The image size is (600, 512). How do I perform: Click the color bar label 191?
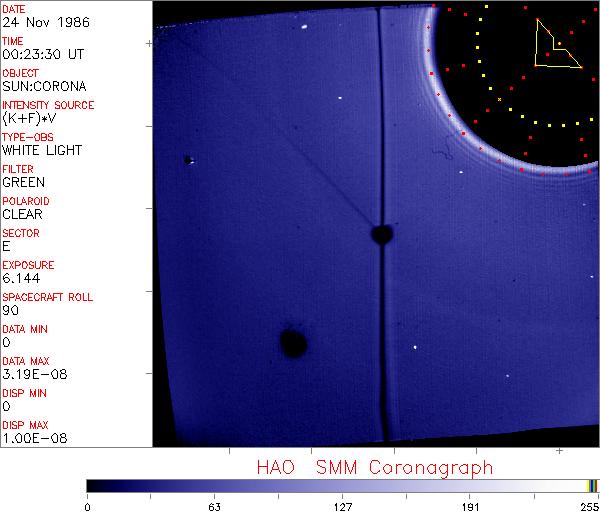pos(470,507)
